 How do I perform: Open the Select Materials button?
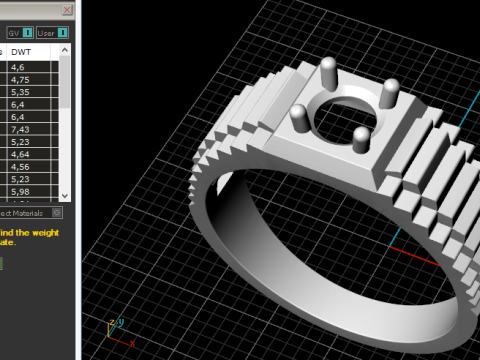click(30, 213)
